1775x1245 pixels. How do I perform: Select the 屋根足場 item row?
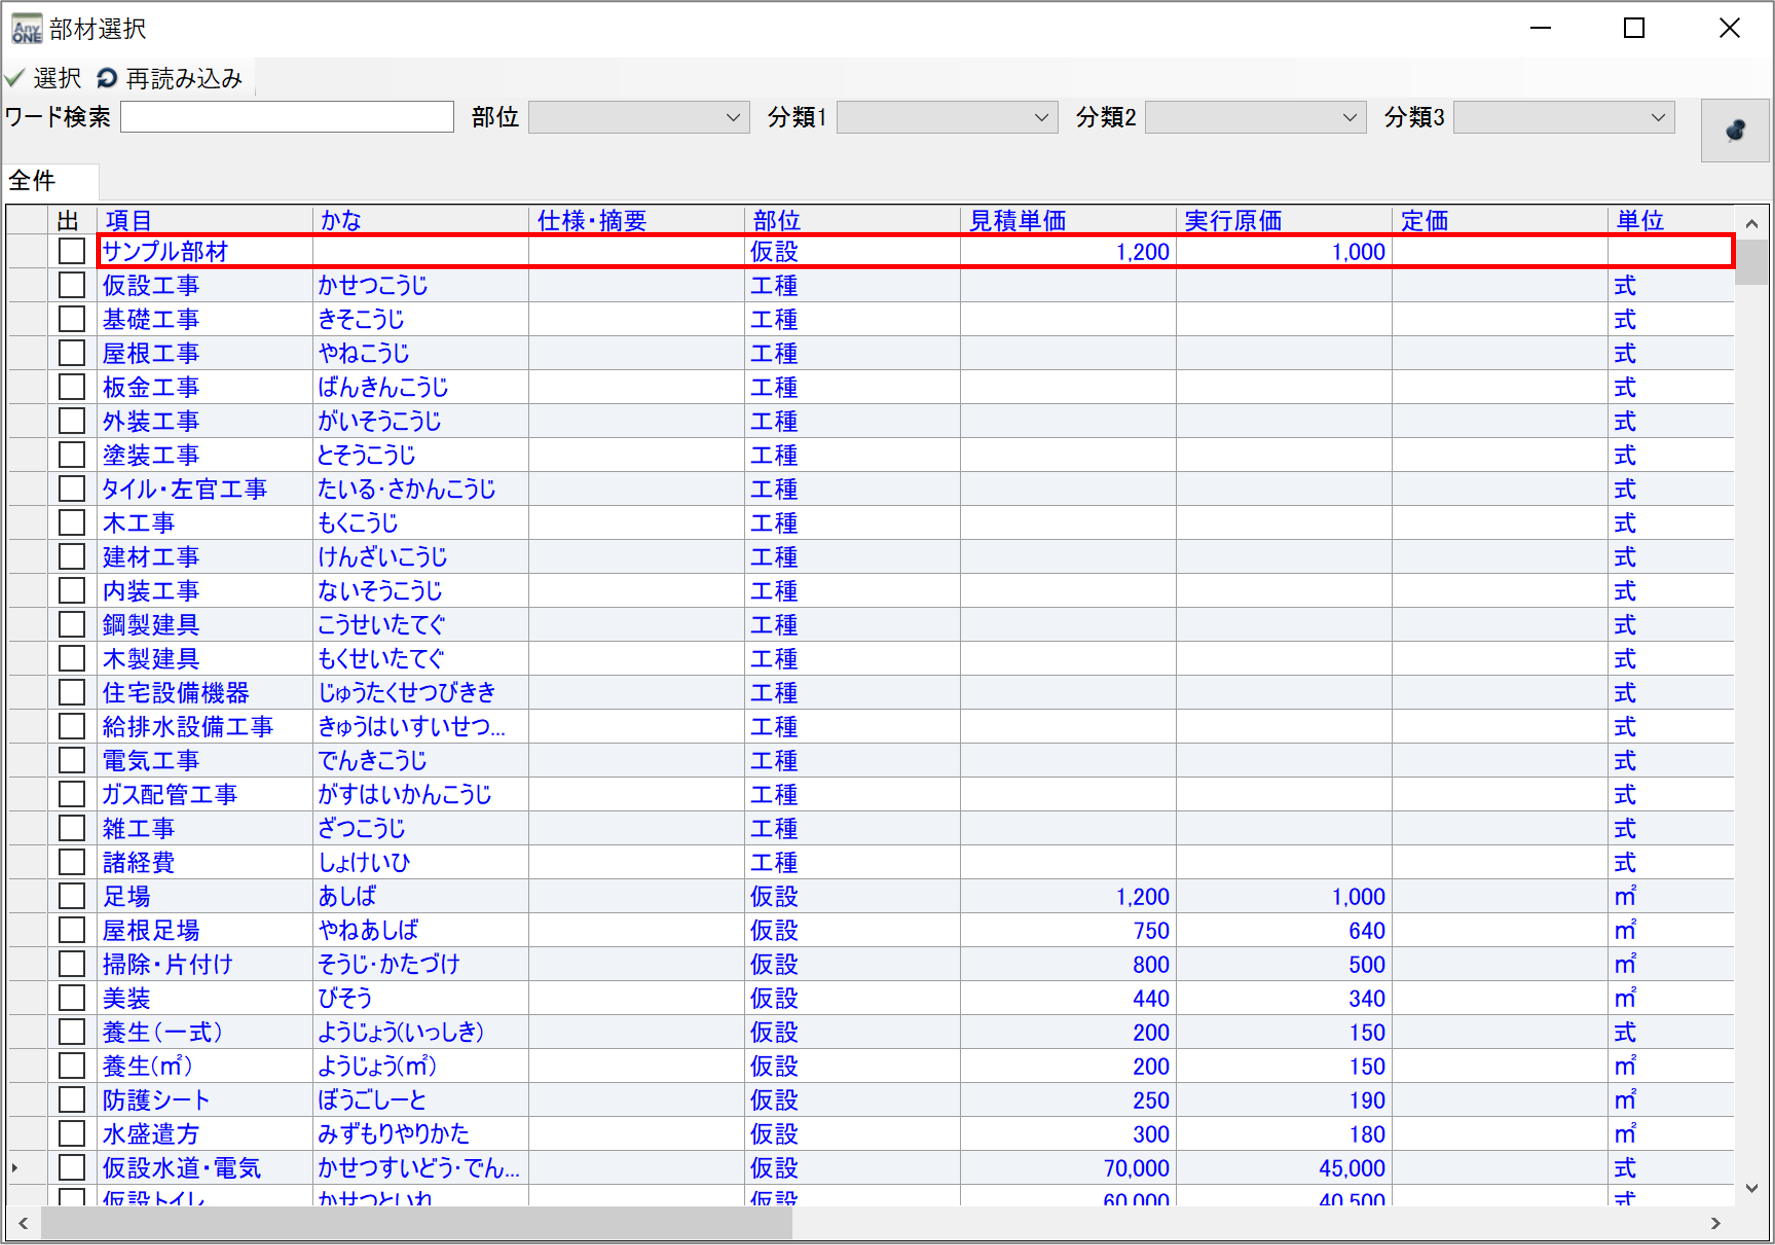(152, 930)
